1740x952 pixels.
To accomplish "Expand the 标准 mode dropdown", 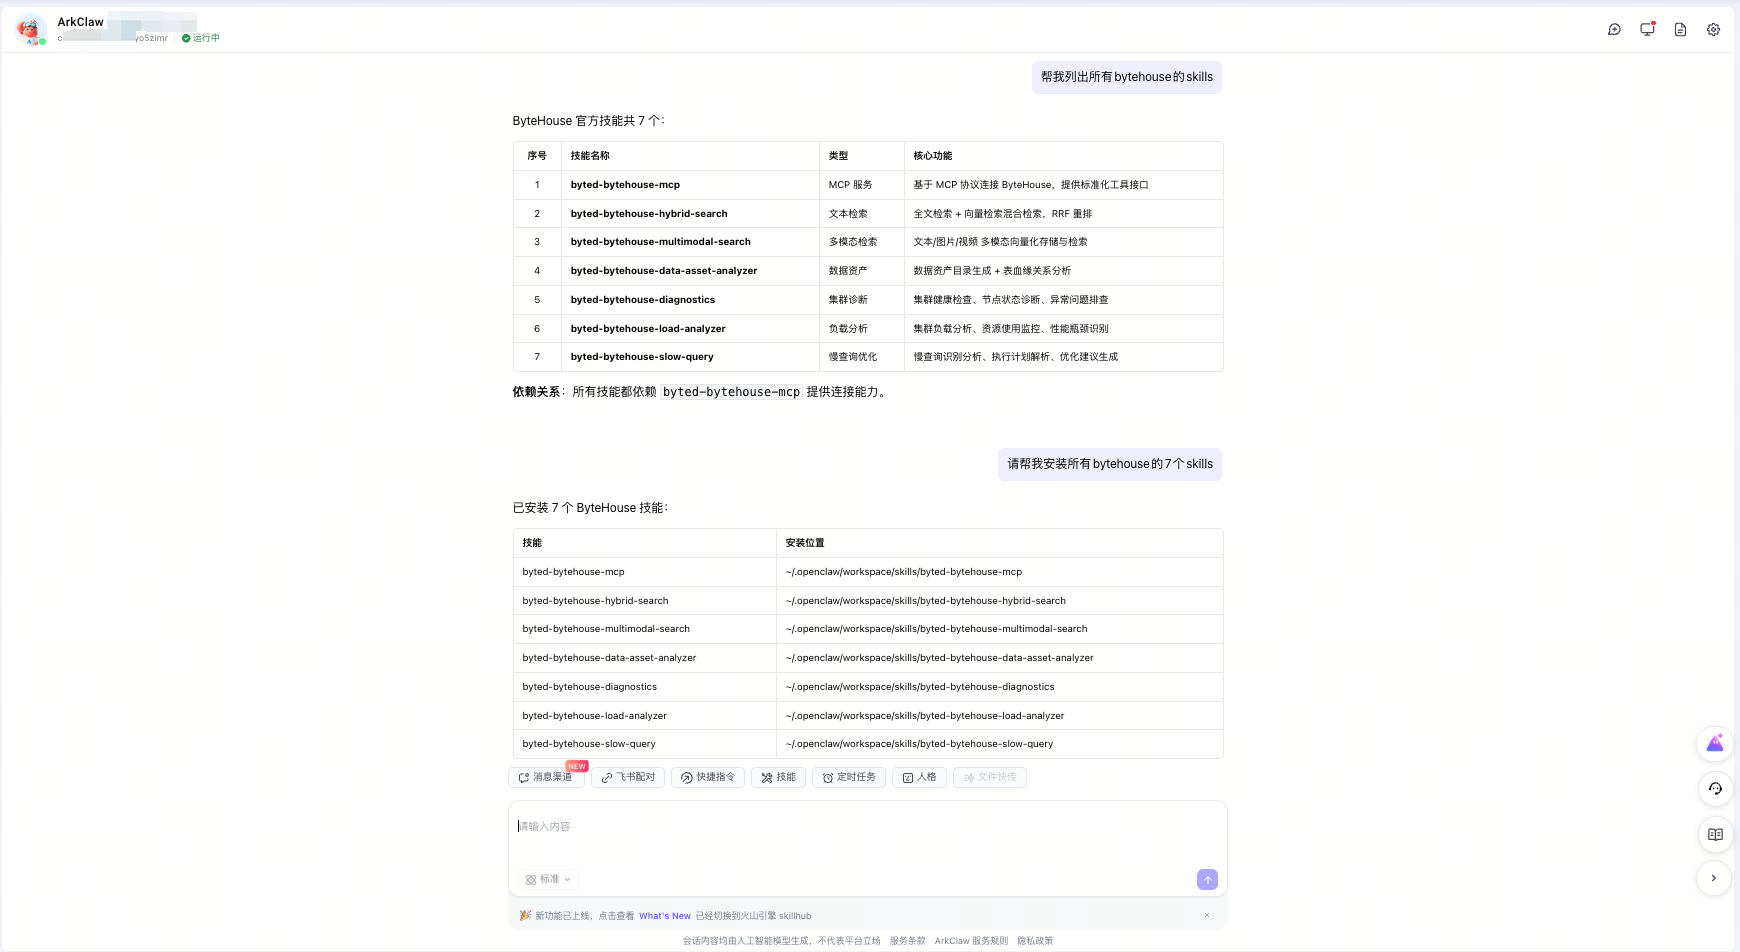I will 549,879.
